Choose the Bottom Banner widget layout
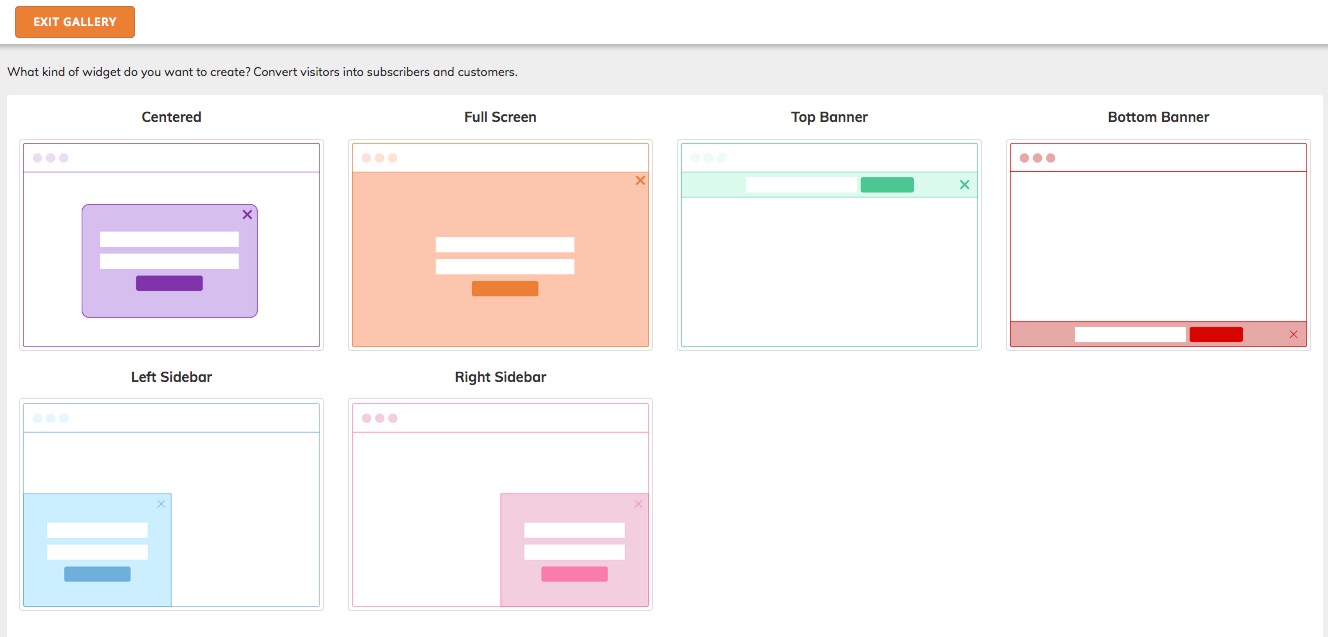The width and height of the screenshot is (1328, 637). (1157, 245)
